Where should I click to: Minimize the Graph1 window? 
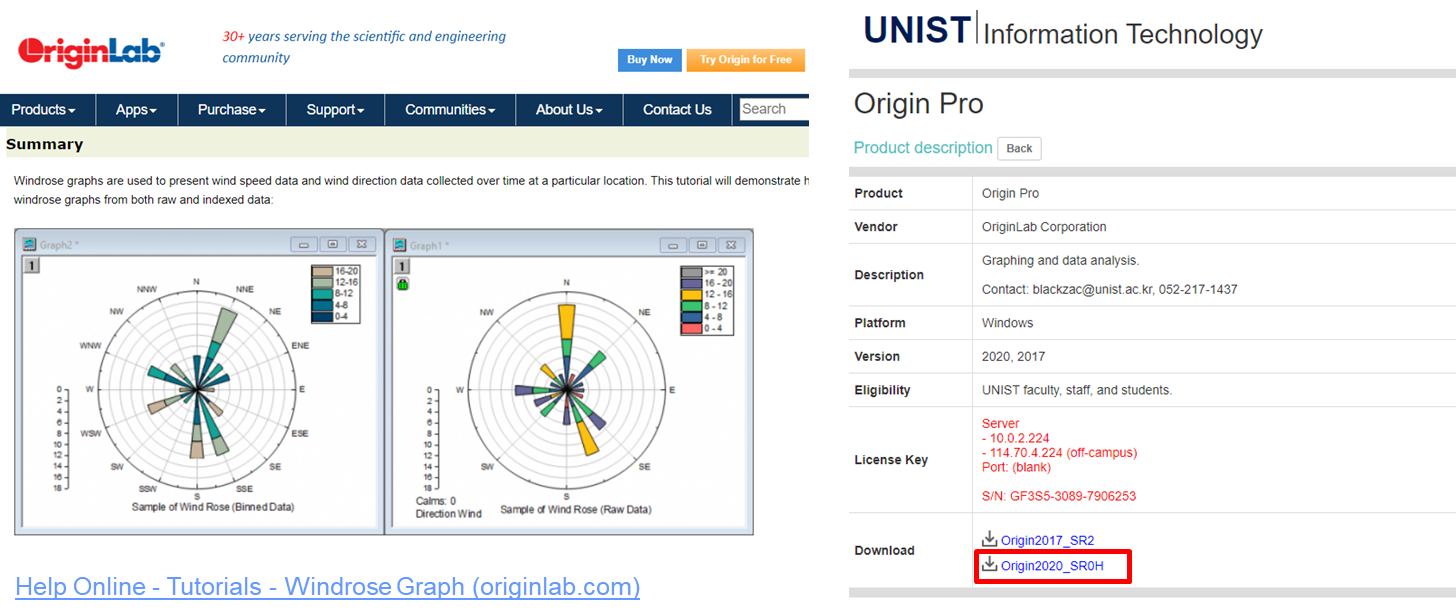pos(673,245)
